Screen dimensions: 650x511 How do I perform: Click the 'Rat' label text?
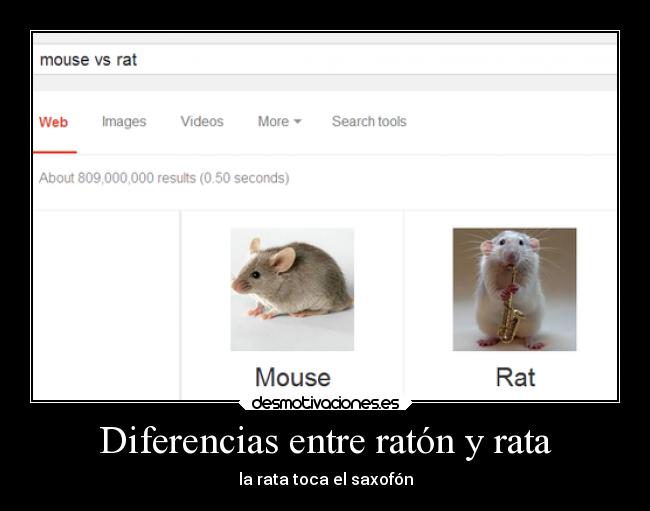[515, 377]
